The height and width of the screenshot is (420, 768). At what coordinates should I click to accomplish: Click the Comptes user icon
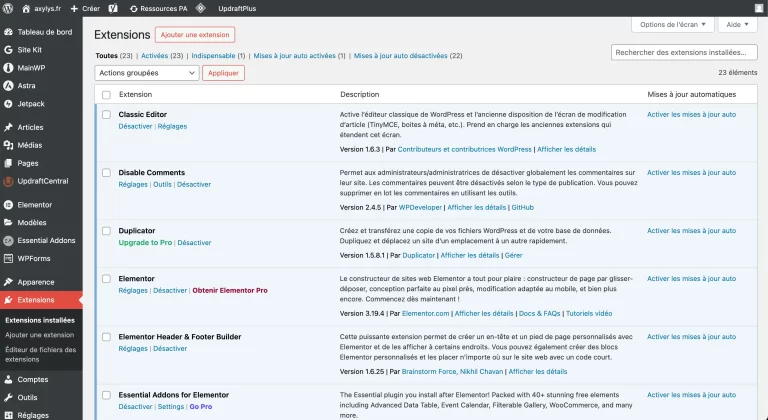tap(8, 380)
